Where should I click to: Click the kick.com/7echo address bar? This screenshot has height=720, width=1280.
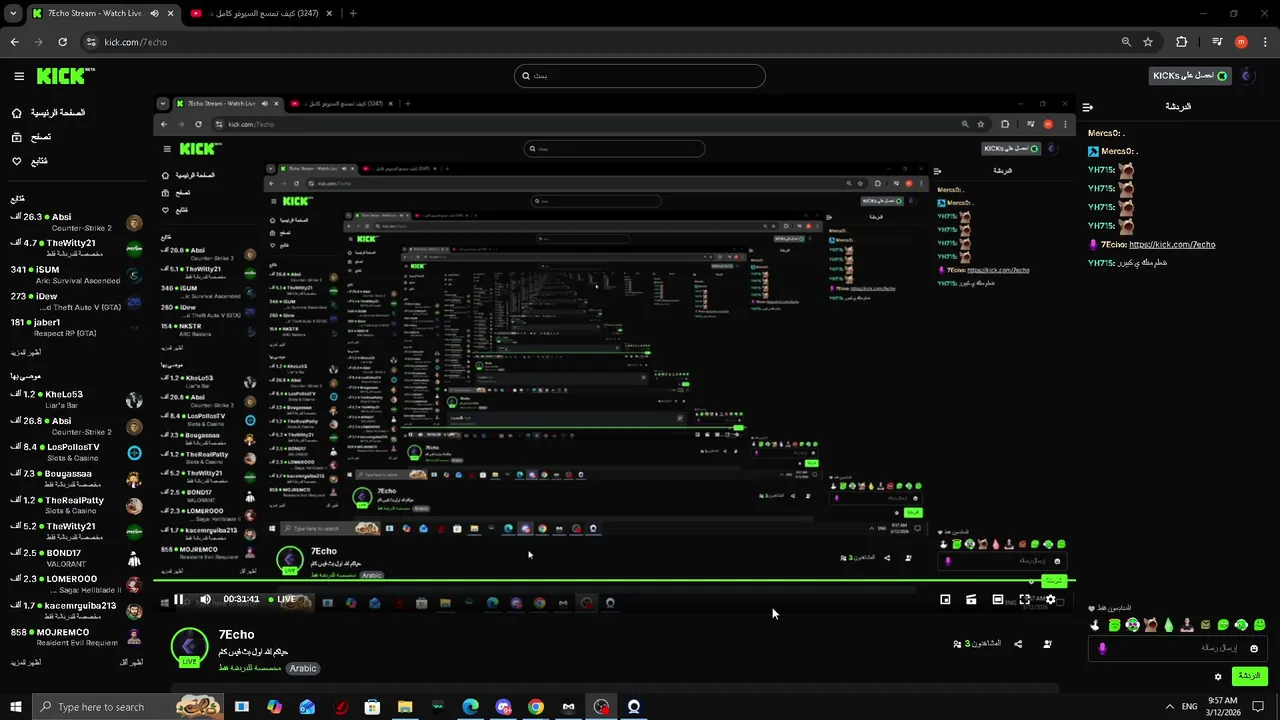pos(620,42)
